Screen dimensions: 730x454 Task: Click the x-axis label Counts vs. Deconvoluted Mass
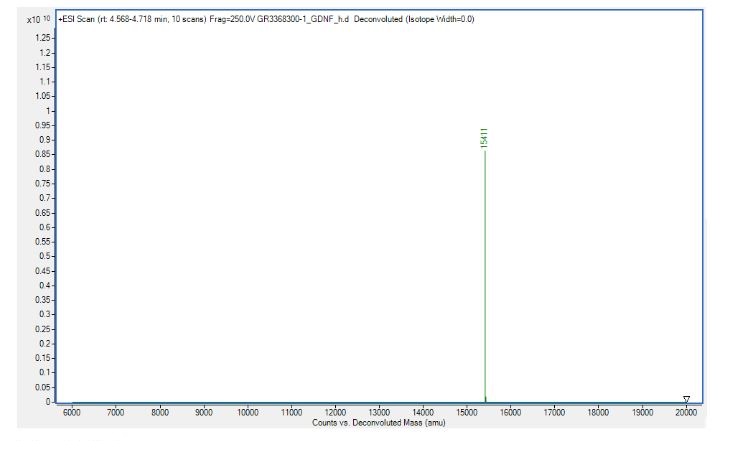(x=379, y=423)
